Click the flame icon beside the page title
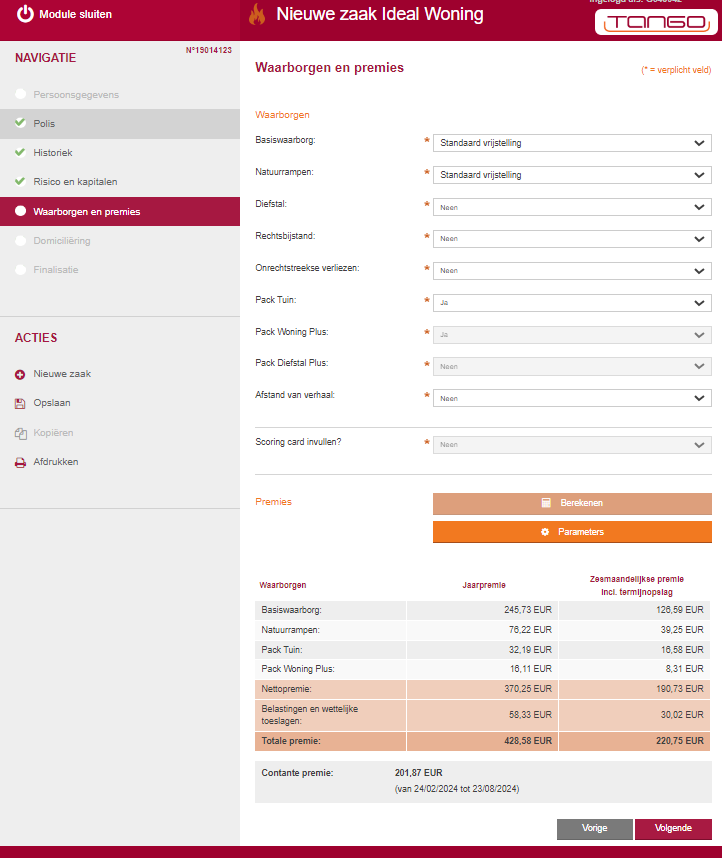 coord(257,15)
